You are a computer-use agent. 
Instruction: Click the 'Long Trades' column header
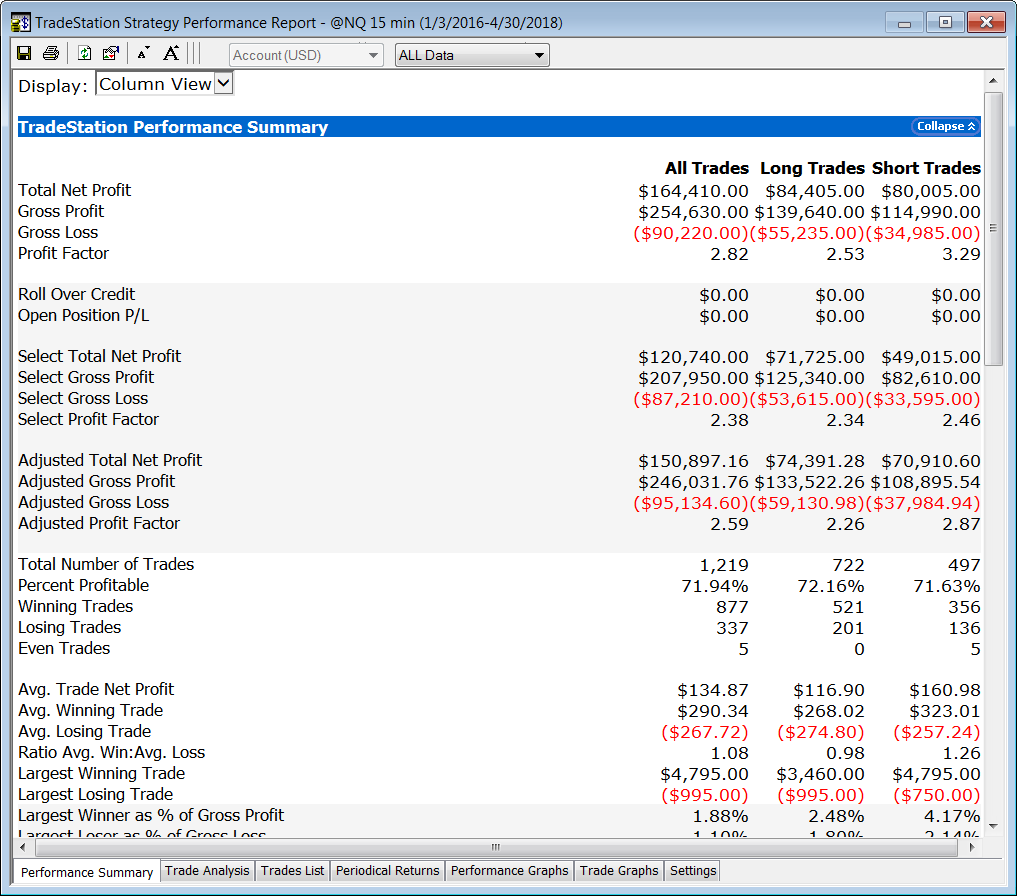tap(813, 169)
